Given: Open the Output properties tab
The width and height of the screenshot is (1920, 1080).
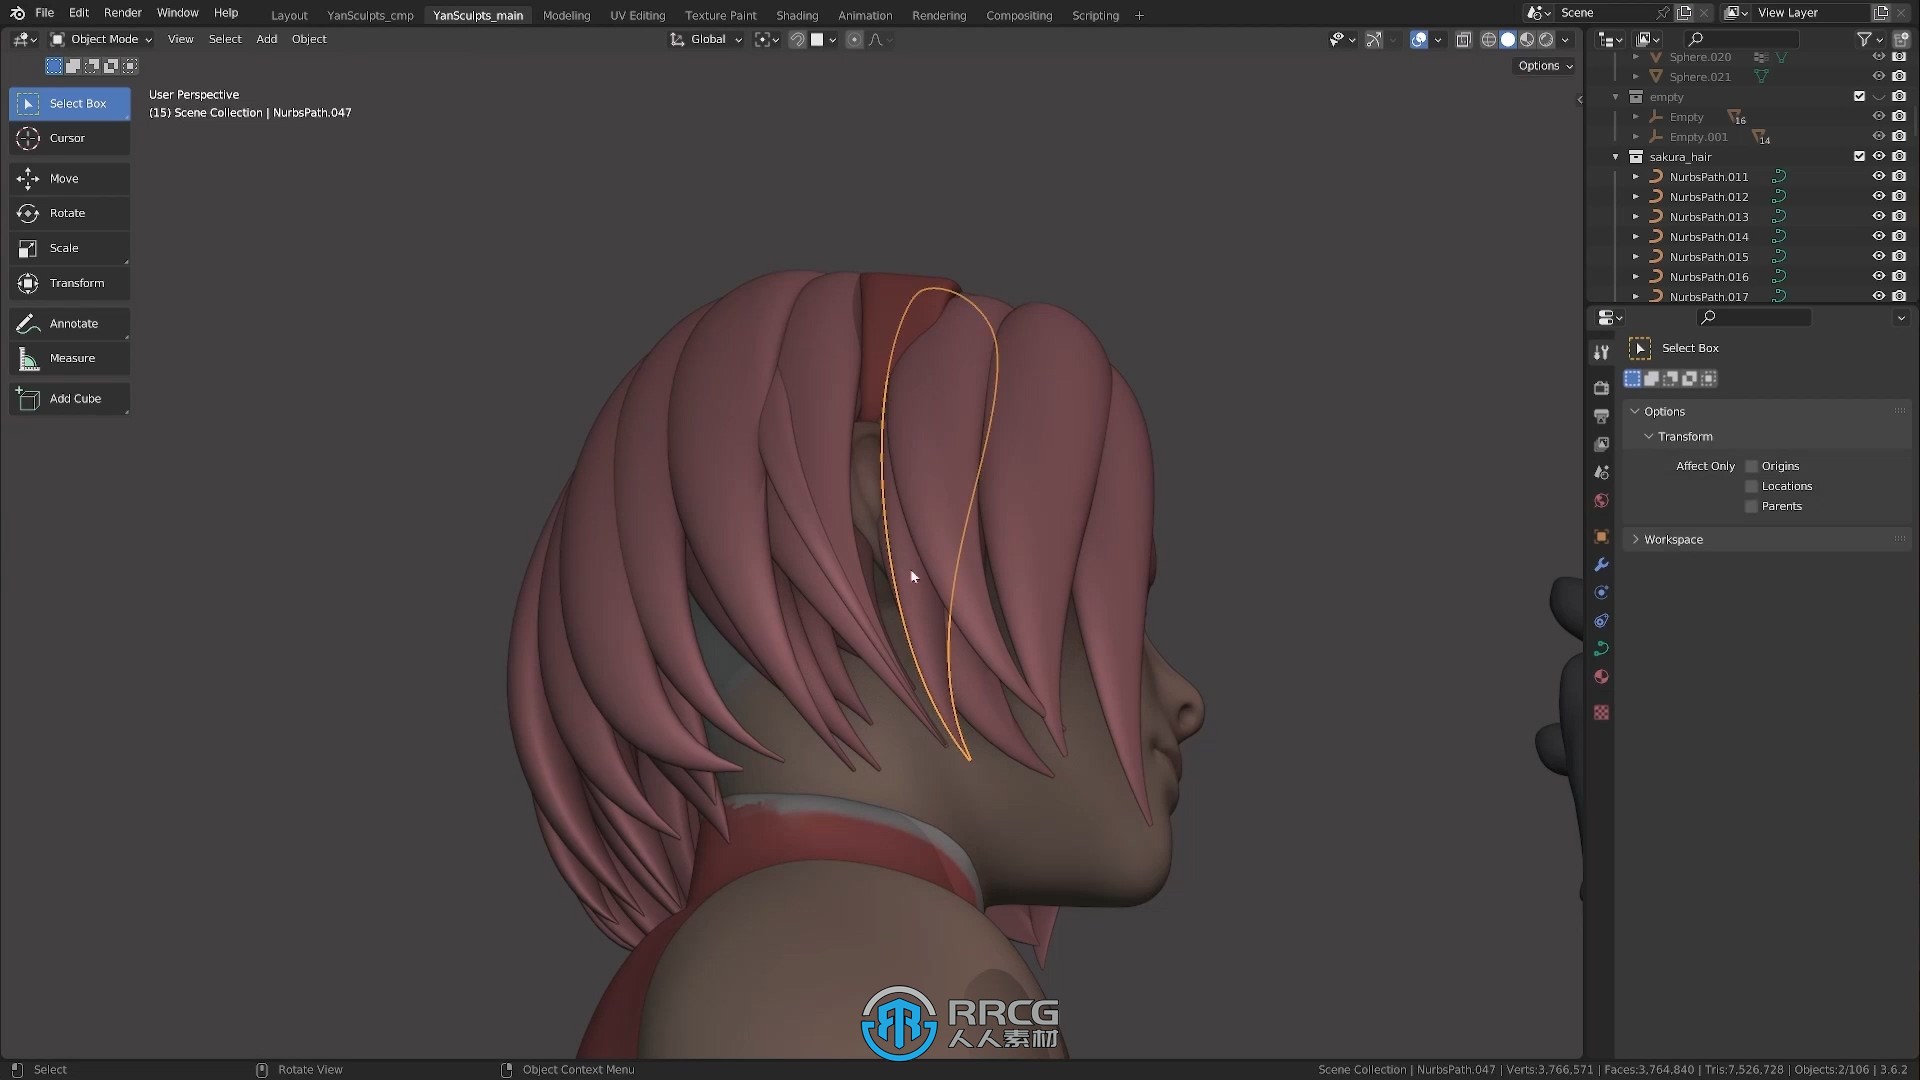Looking at the screenshot, I should (x=1601, y=416).
